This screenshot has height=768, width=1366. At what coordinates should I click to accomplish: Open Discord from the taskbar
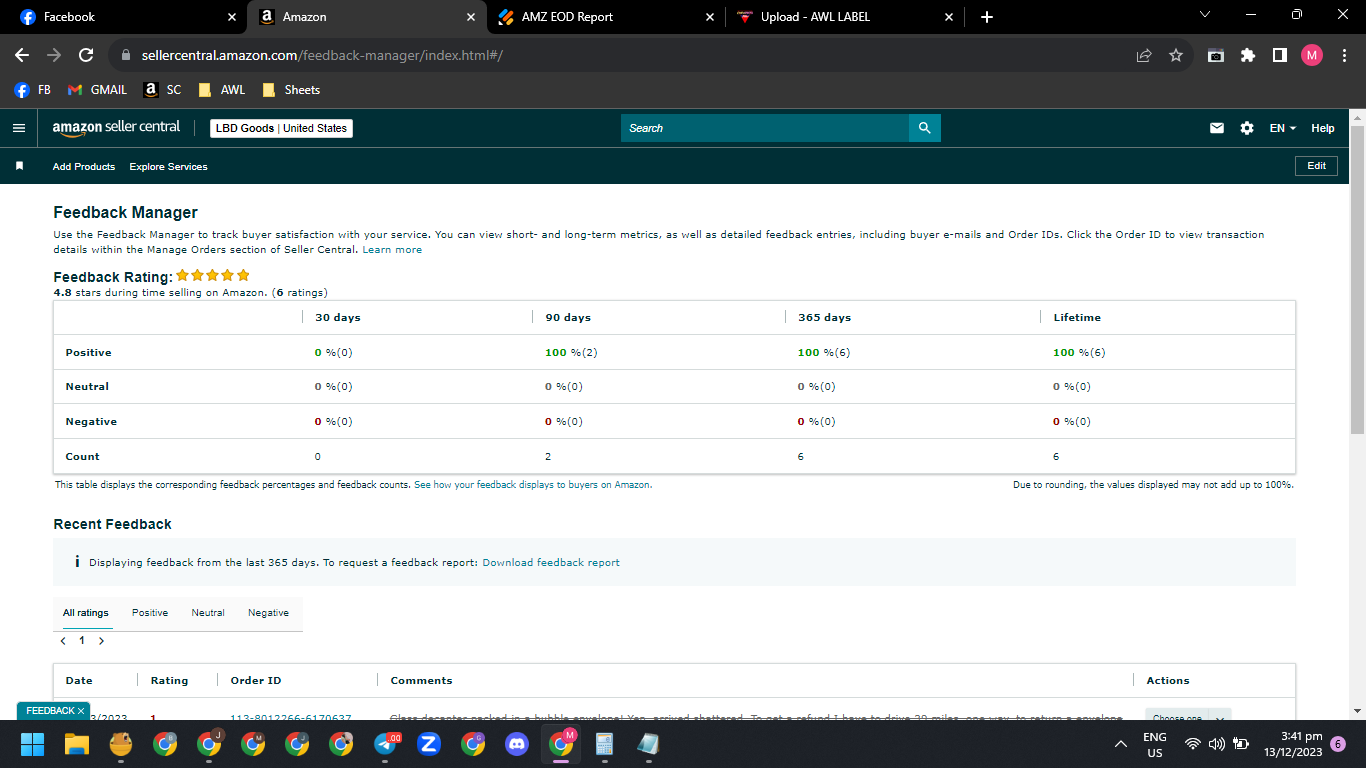click(517, 744)
